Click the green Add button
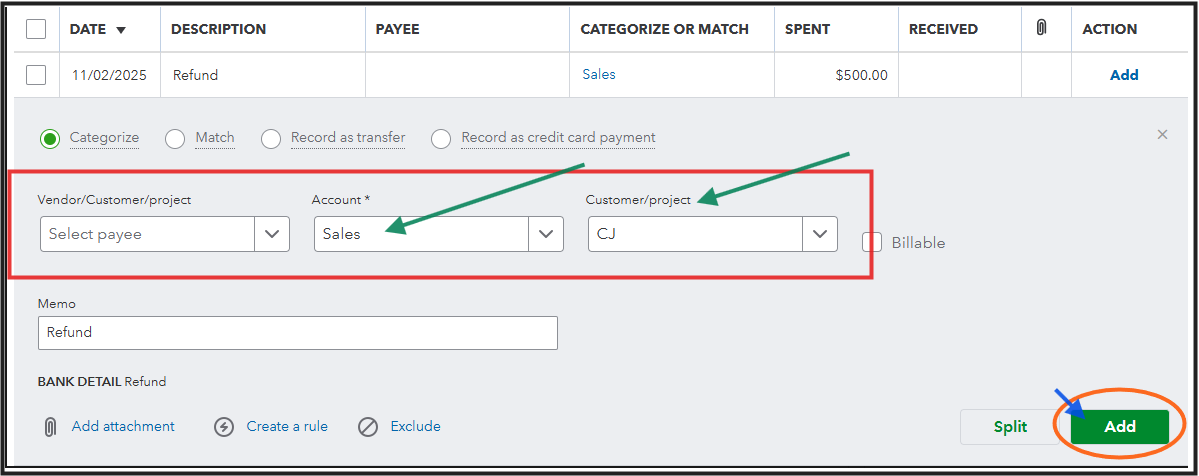This screenshot has height=476, width=1199. (1119, 427)
